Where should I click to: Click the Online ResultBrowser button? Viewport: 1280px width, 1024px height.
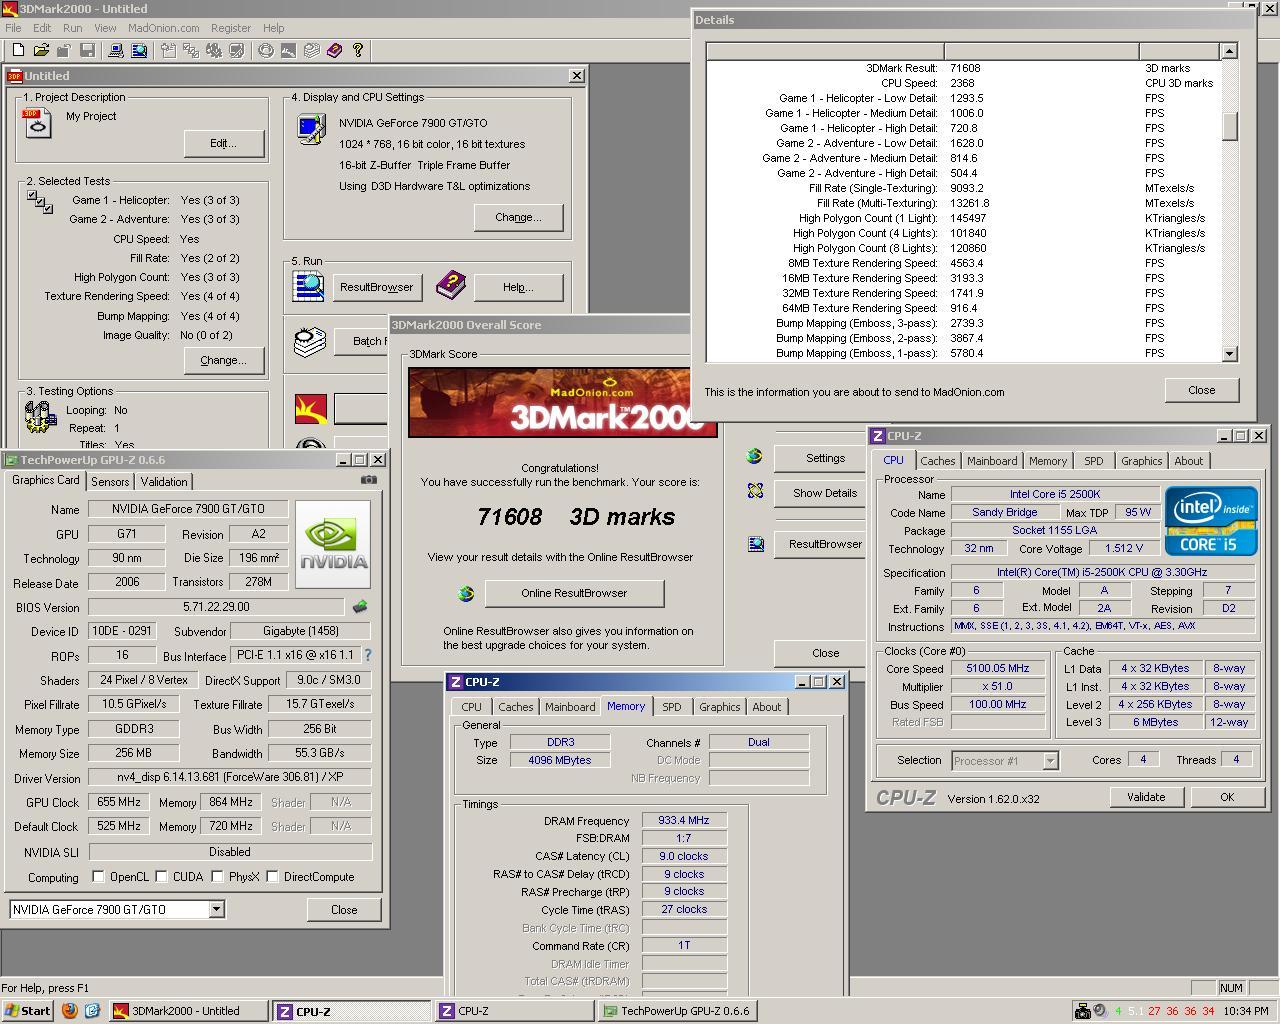pyautogui.click(x=574, y=593)
